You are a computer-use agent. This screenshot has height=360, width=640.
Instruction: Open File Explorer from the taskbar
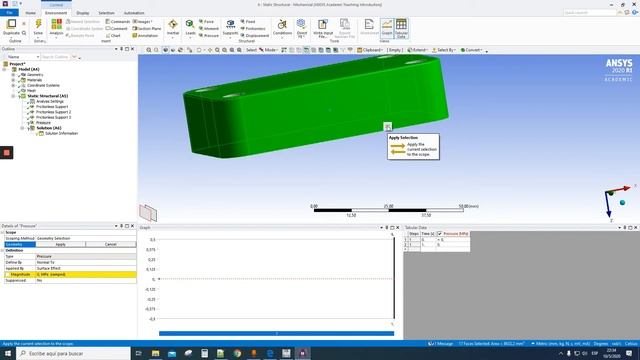[156, 353]
